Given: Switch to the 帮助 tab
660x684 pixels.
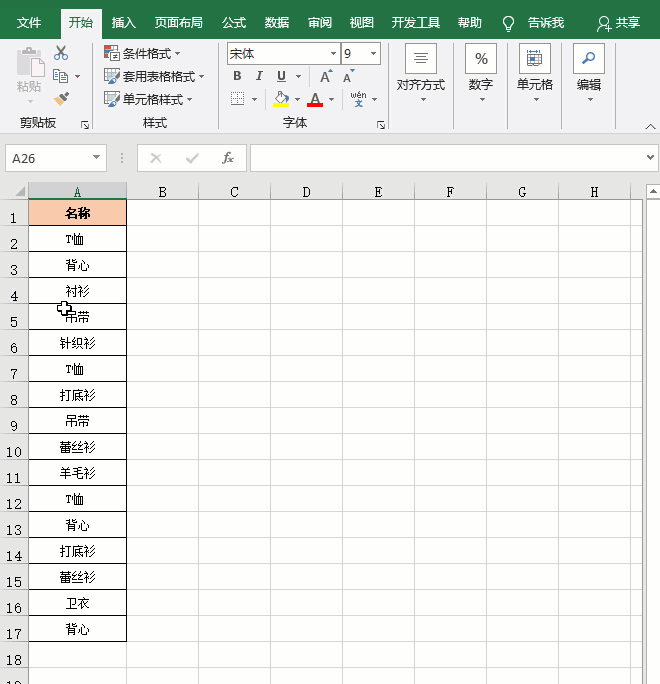Looking at the screenshot, I should (470, 23).
